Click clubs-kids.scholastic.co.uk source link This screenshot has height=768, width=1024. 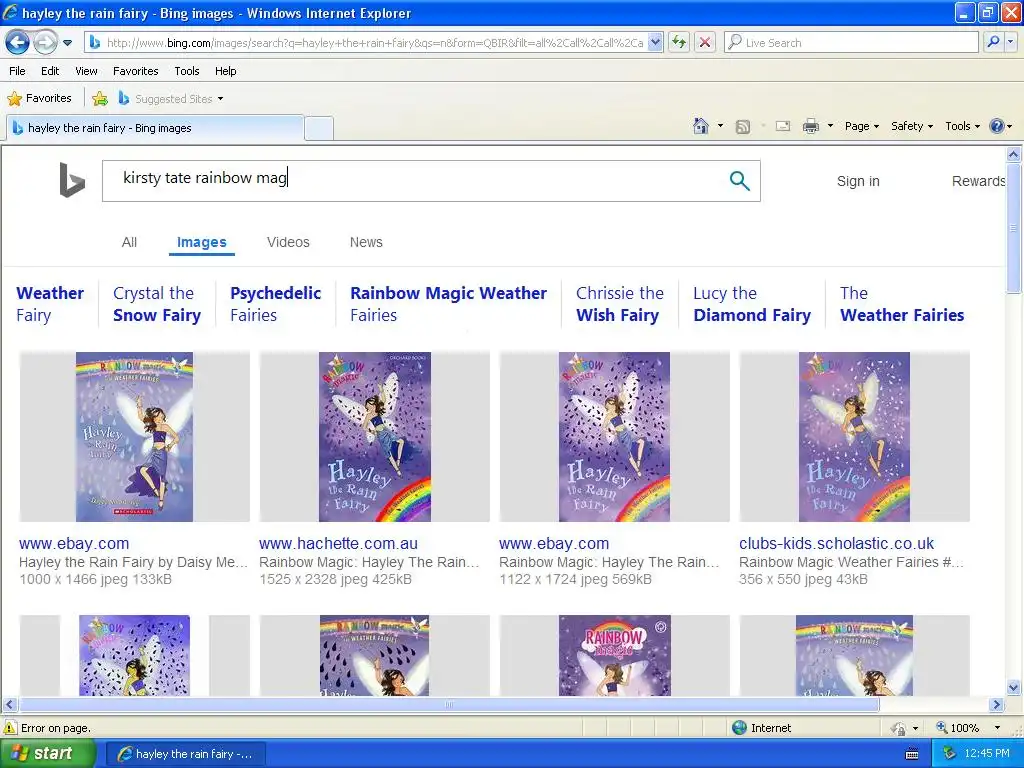[x=837, y=543]
